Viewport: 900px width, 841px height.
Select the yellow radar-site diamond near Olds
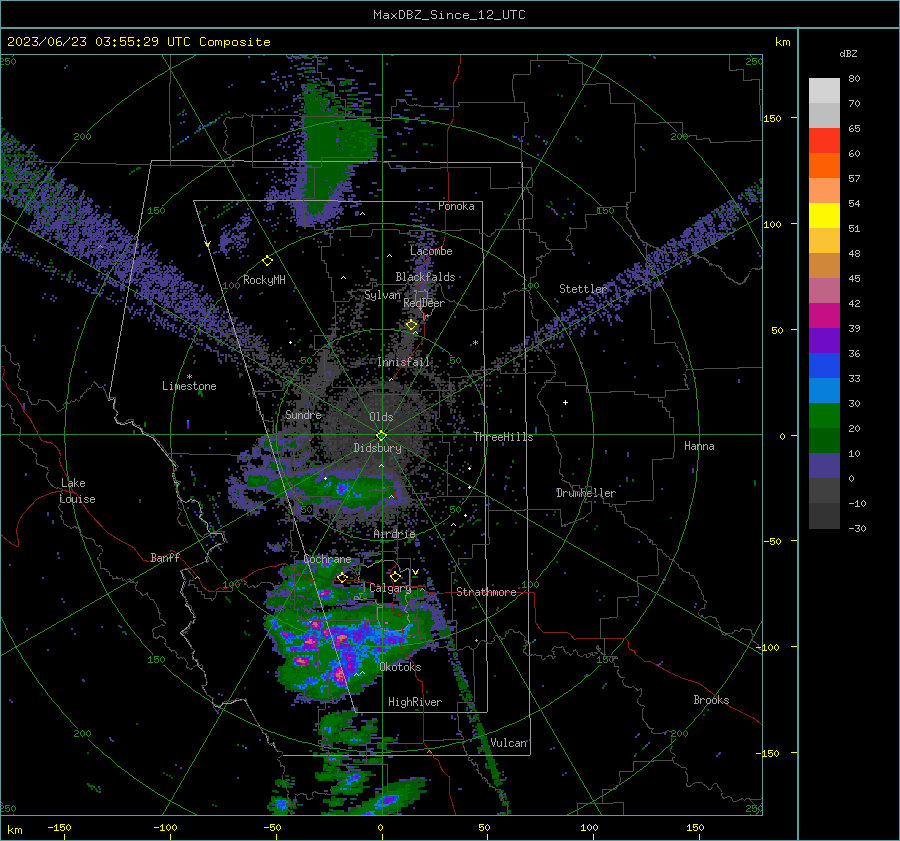(x=382, y=436)
